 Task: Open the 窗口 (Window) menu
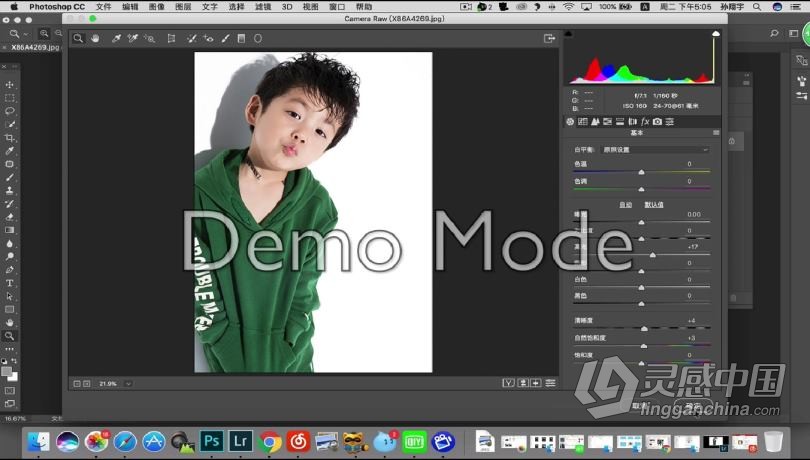pos(337,7)
